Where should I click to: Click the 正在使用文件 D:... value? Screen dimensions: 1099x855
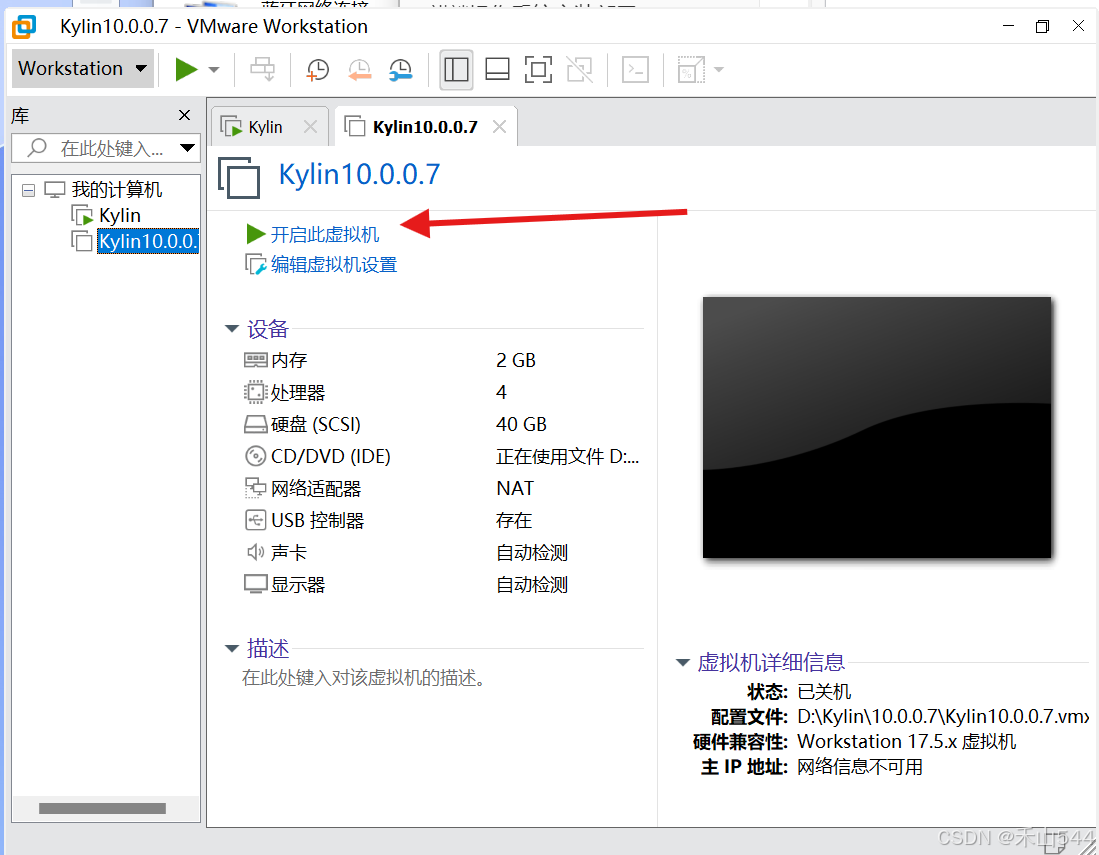pos(568,456)
